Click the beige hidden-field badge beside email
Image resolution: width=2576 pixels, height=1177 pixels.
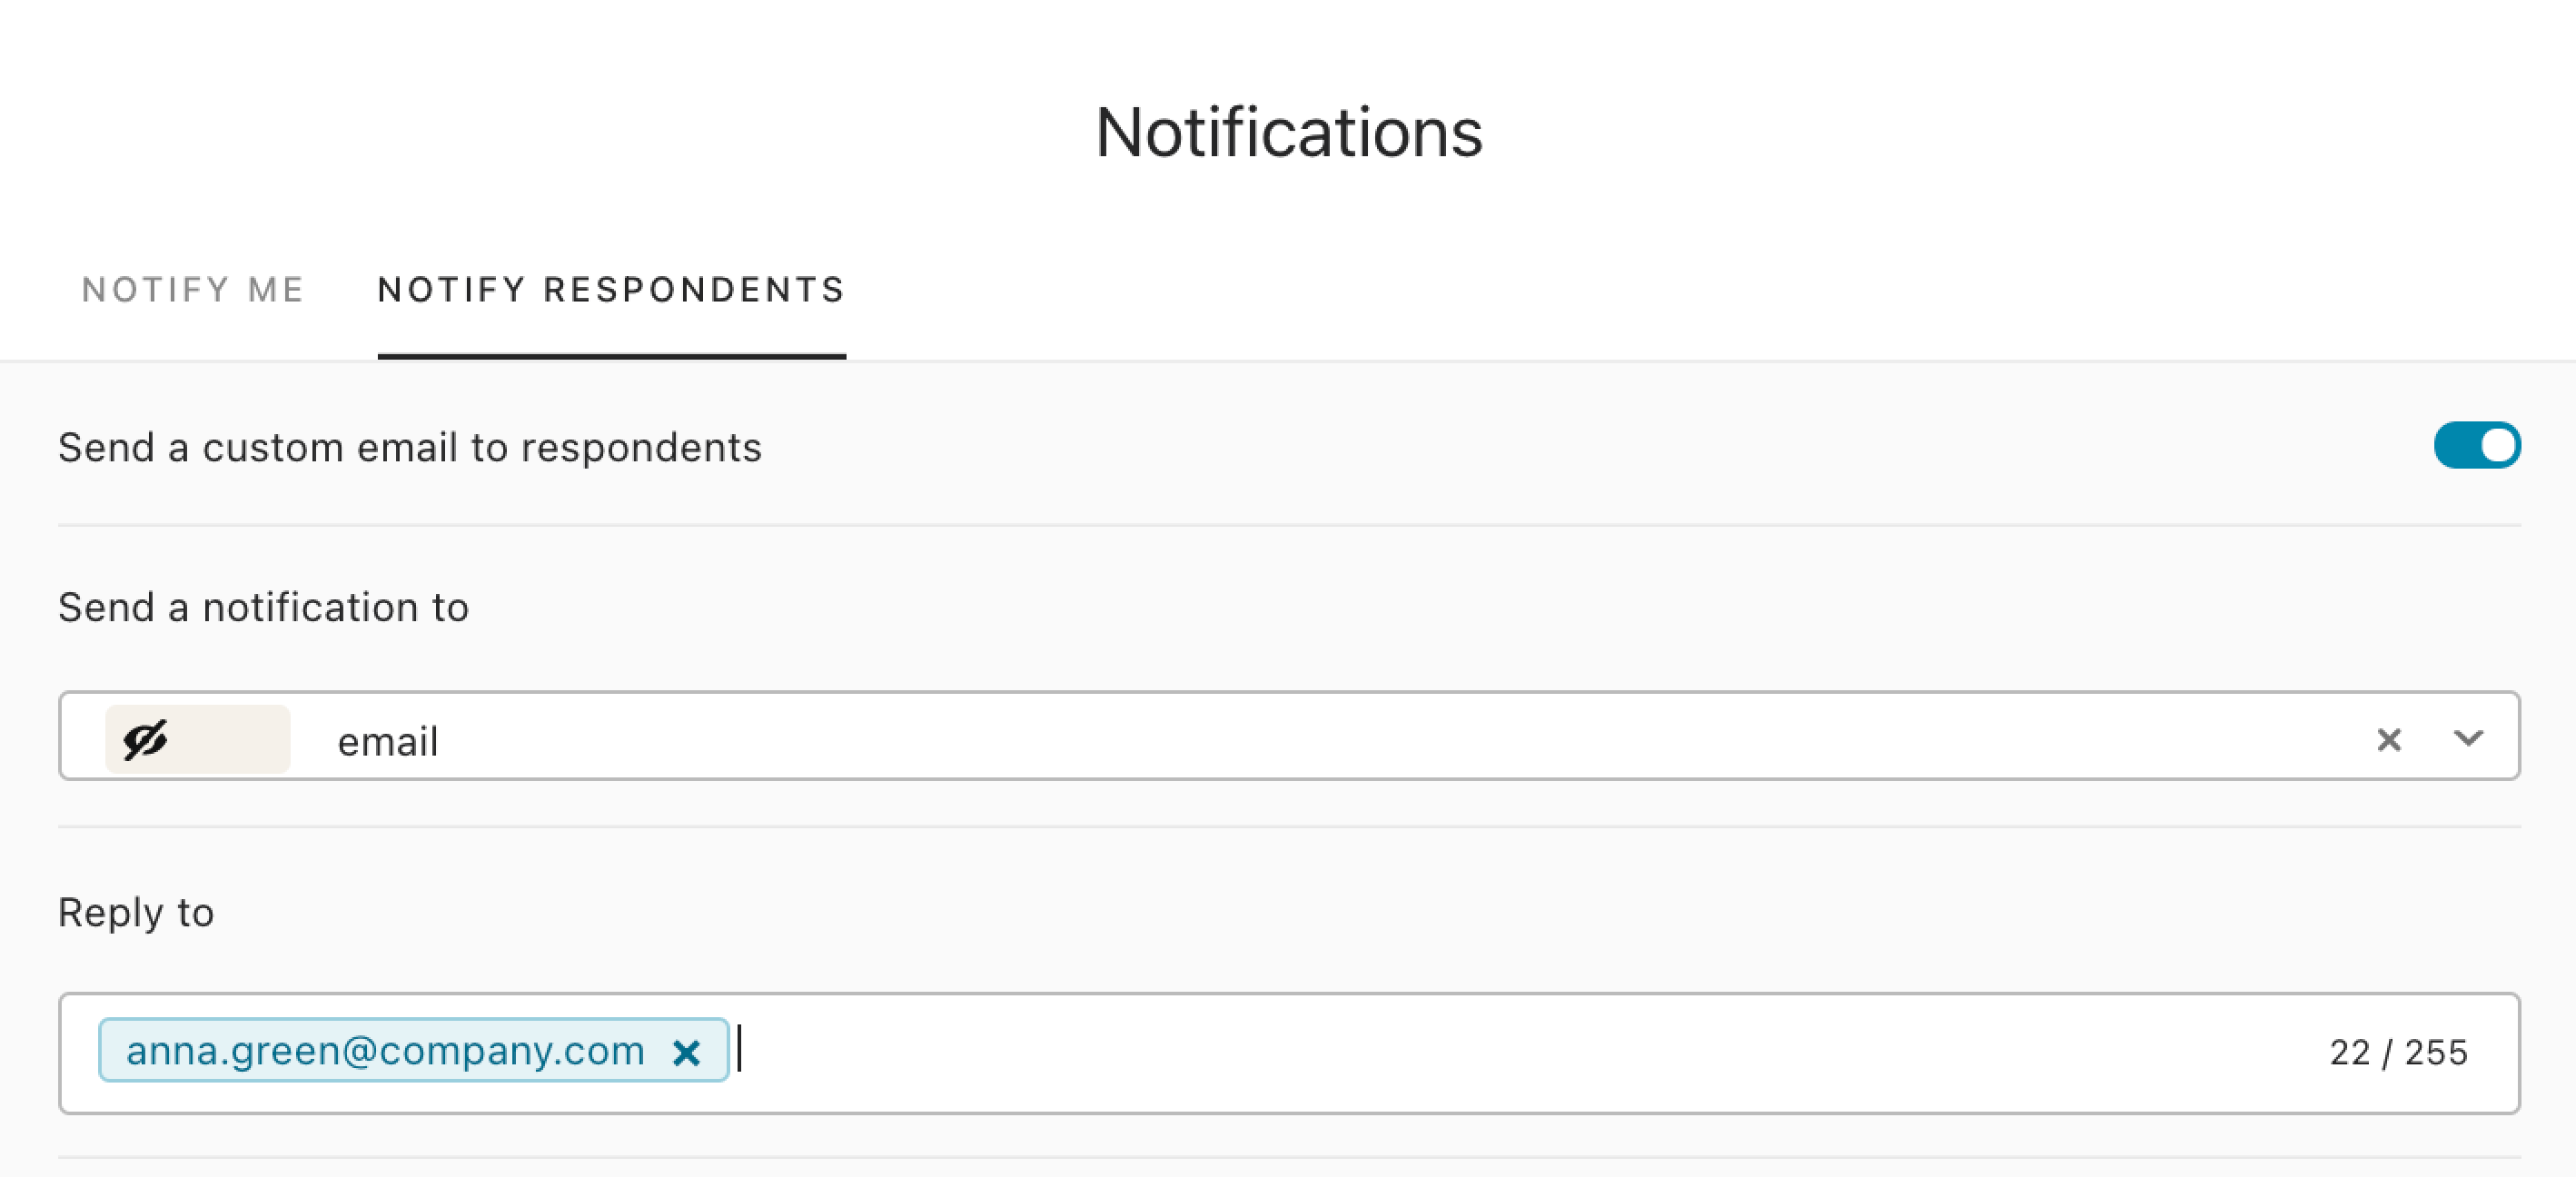pos(198,740)
